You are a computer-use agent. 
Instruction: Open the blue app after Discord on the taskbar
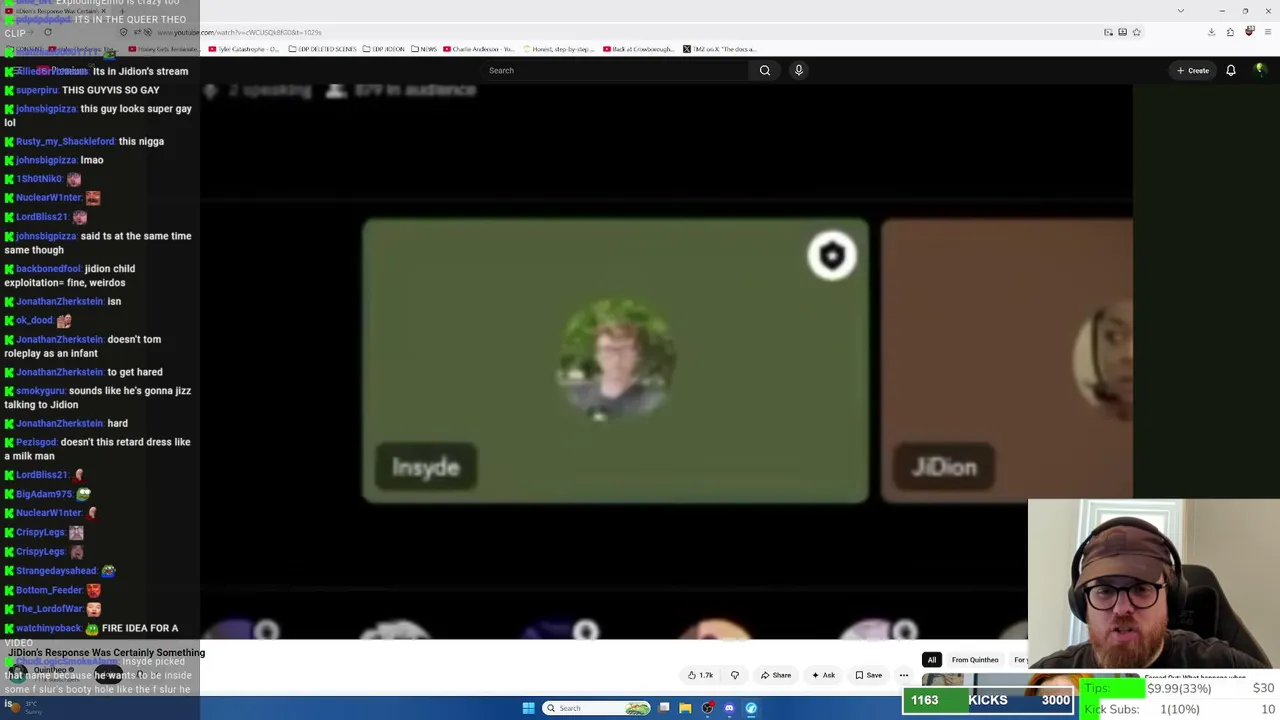pos(751,708)
